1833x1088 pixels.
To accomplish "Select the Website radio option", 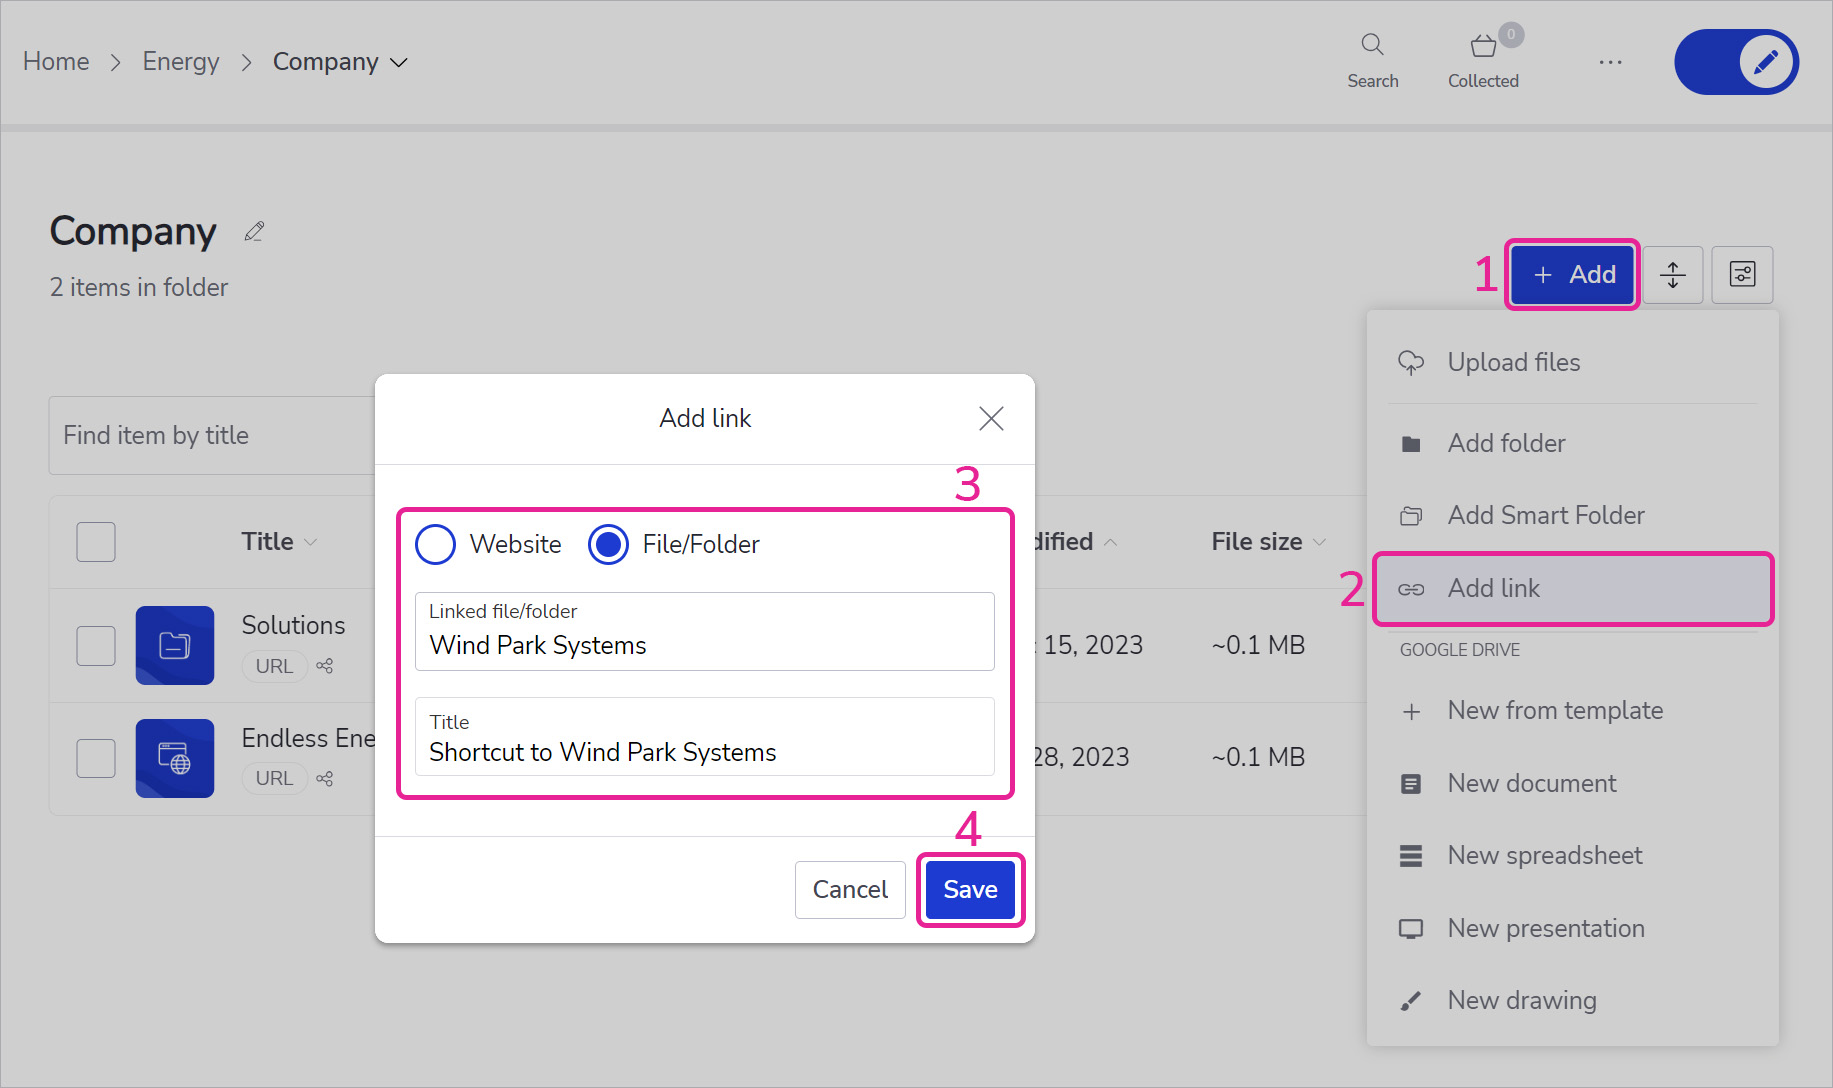I will pos(435,544).
